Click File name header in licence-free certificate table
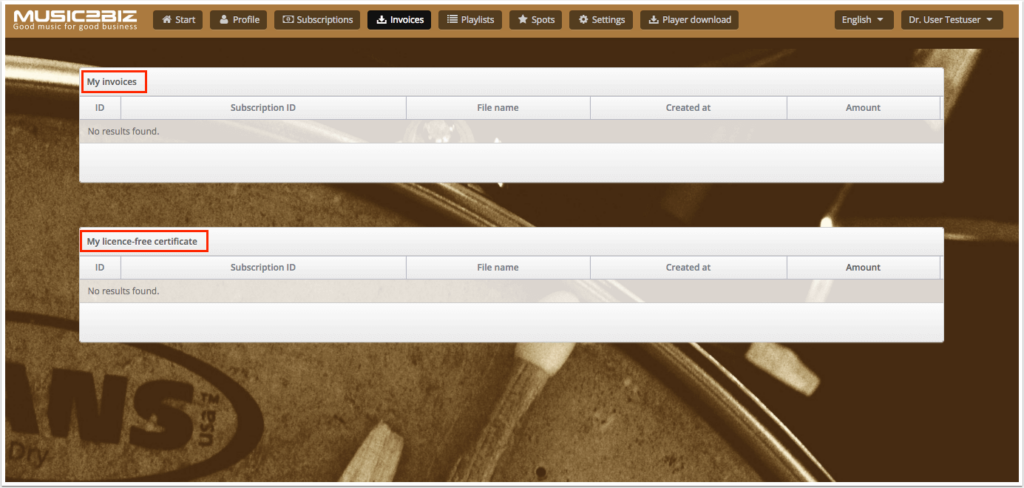 (498, 267)
